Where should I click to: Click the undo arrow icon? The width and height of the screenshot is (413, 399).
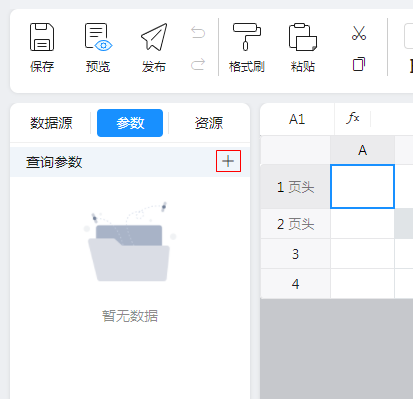[x=198, y=32]
